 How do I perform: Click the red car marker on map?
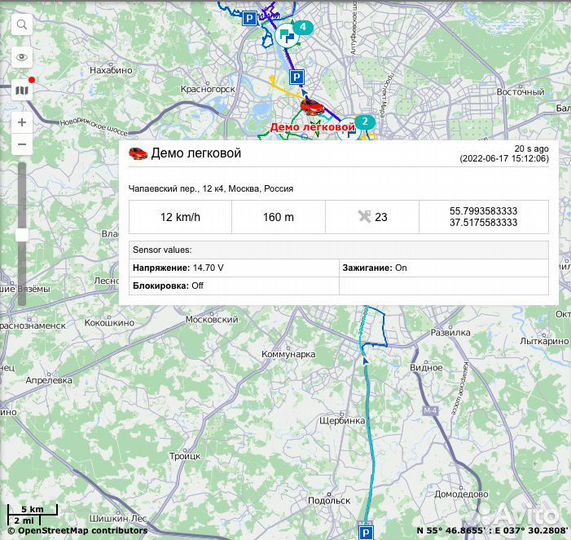click(x=312, y=107)
